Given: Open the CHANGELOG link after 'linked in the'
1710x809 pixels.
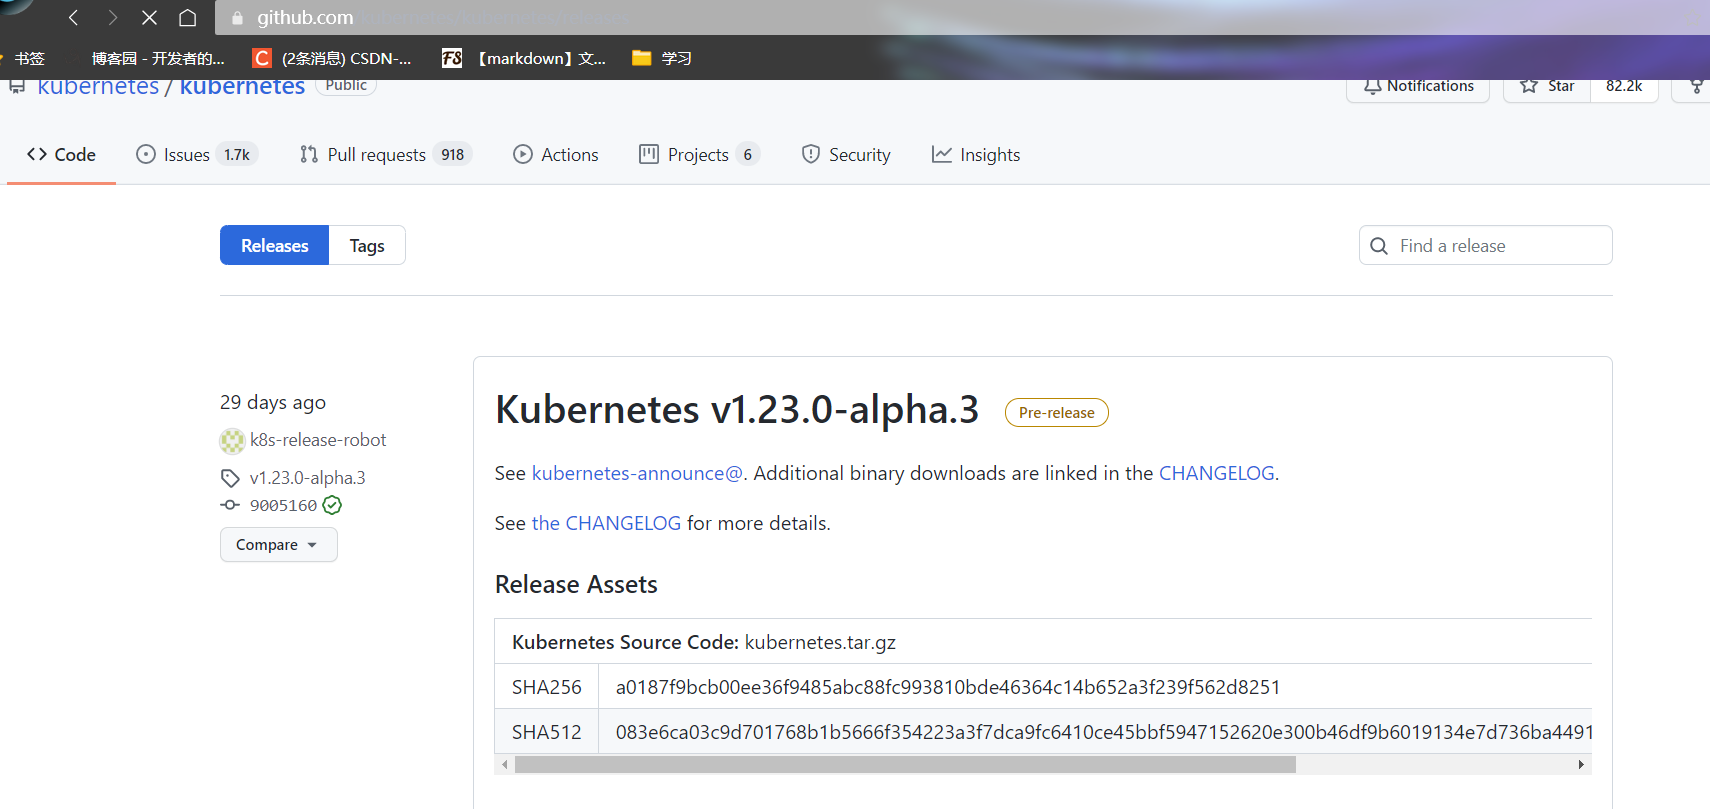Looking at the screenshot, I should click(x=1217, y=473).
